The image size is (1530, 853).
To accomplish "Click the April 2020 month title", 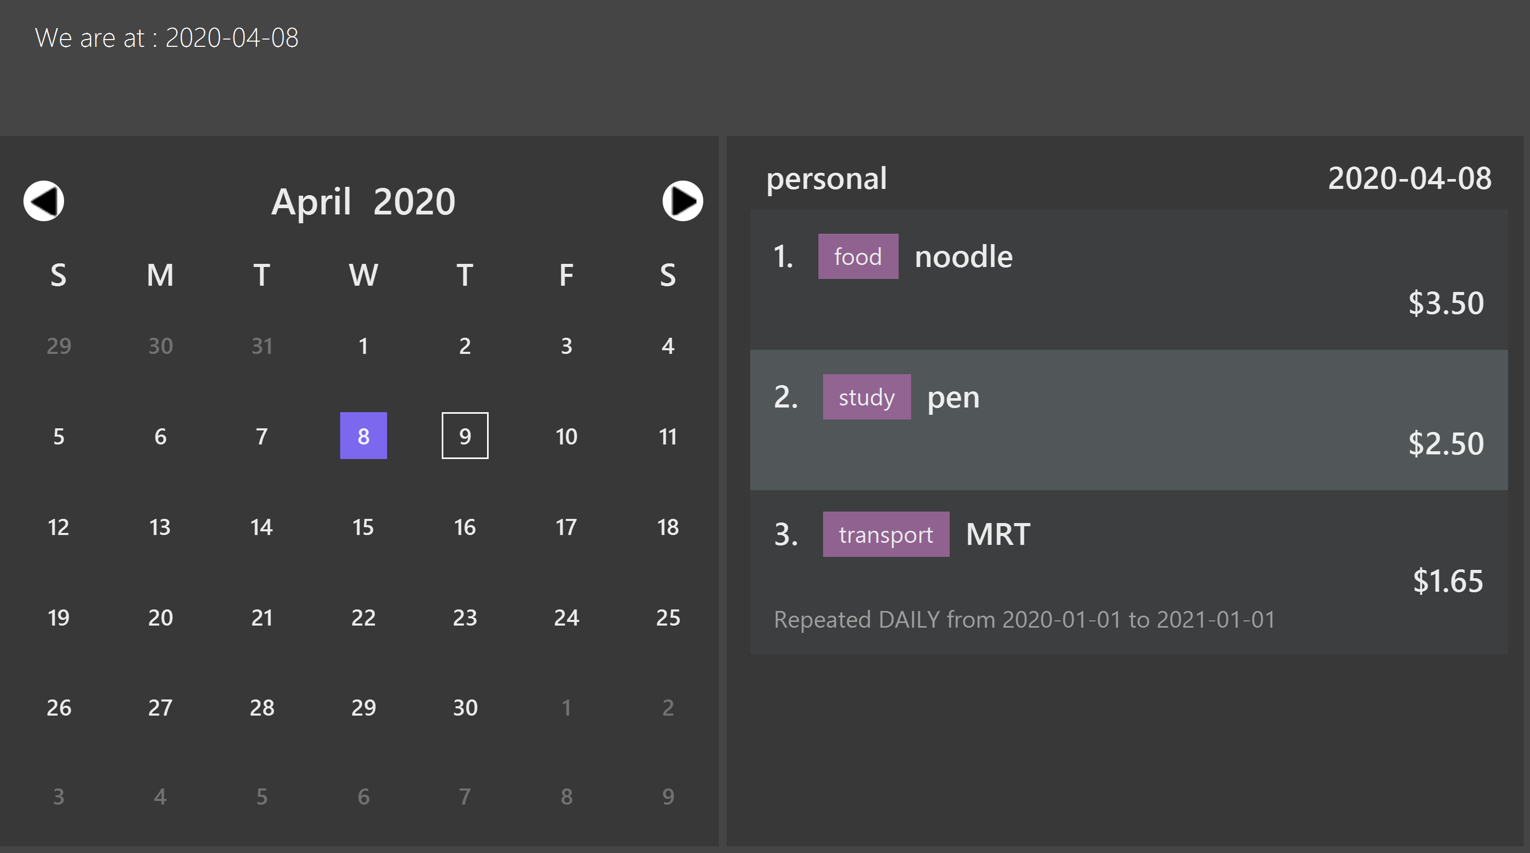I will coord(363,201).
